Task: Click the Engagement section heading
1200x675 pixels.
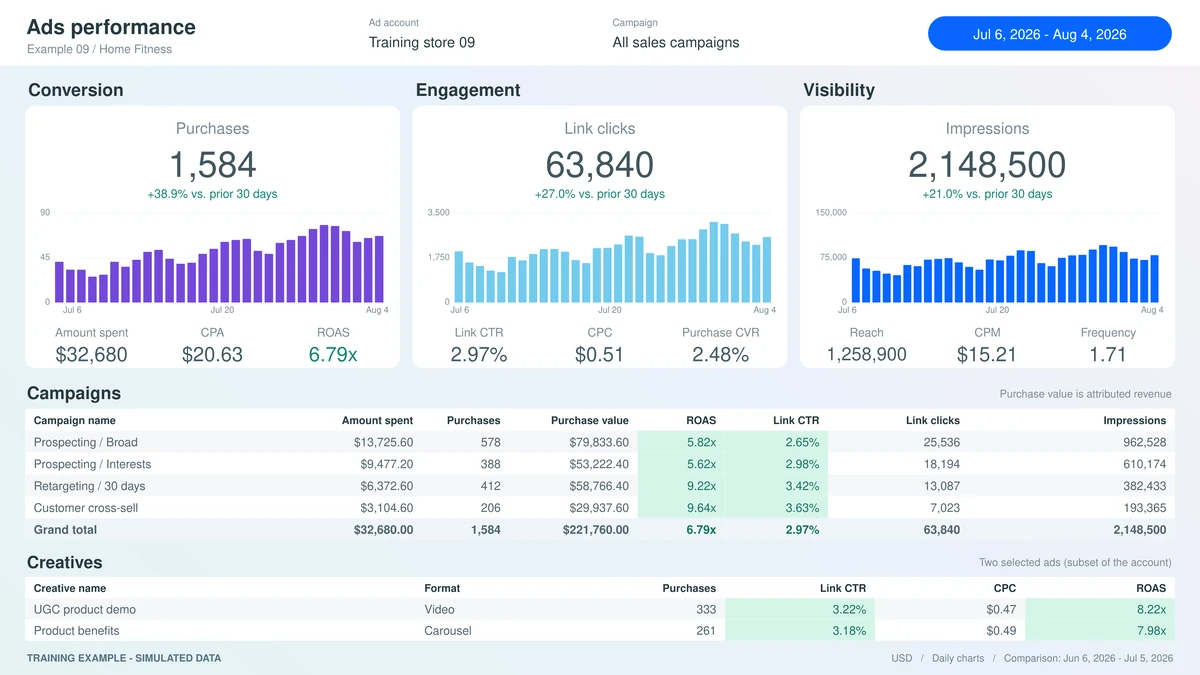Action: pyautogui.click(x=468, y=90)
